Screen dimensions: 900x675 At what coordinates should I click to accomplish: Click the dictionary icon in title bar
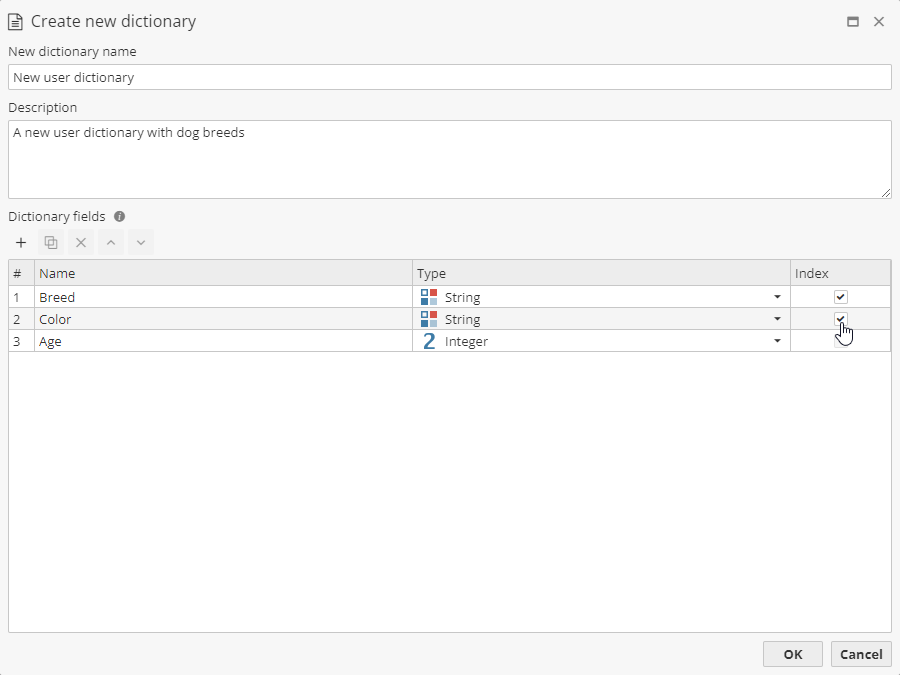(x=17, y=20)
